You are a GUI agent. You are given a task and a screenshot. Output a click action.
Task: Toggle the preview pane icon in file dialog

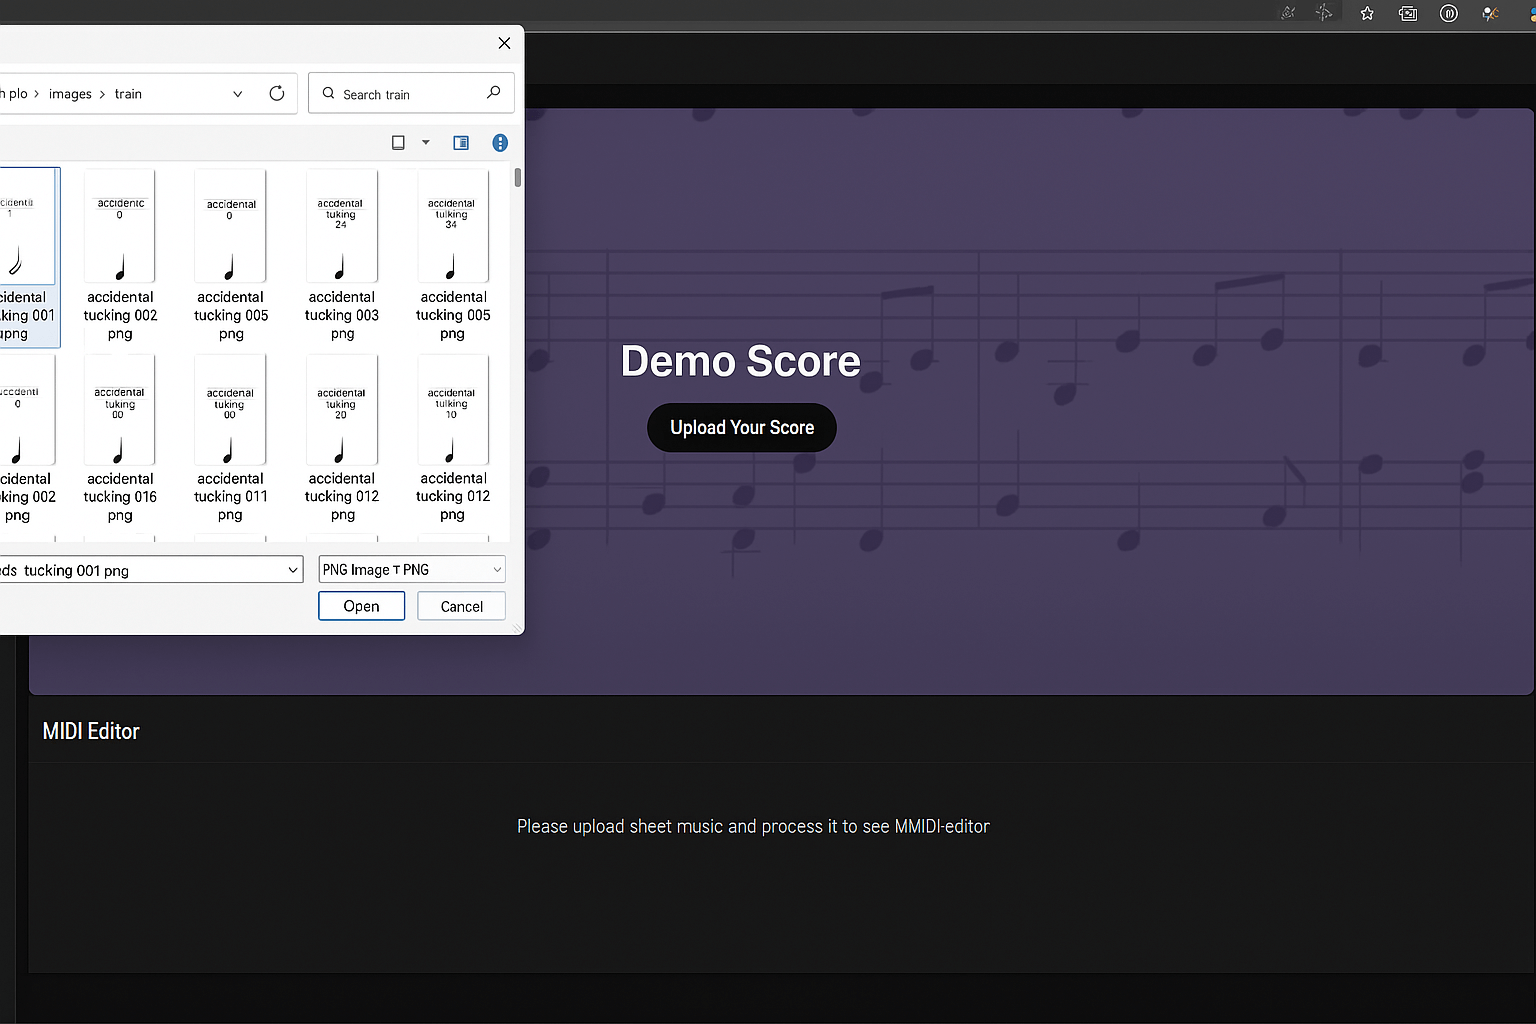[461, 142]
